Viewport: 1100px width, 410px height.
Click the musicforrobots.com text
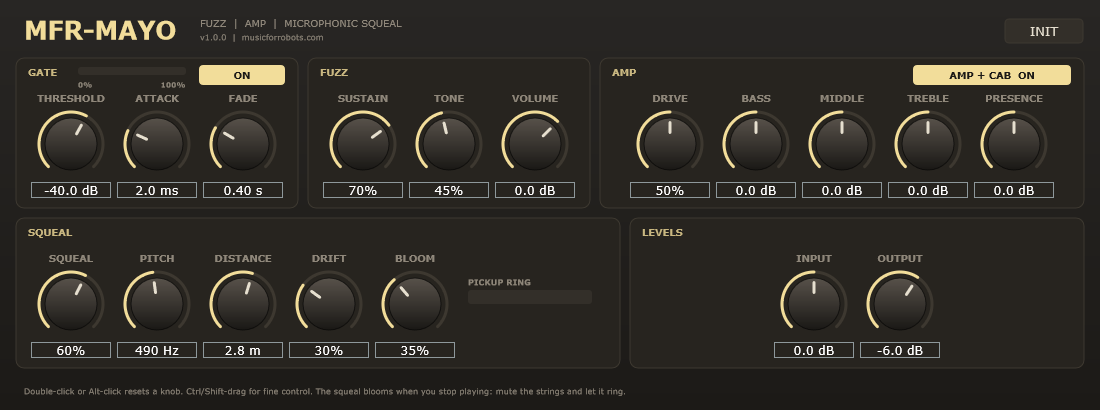tap(282, 38)
